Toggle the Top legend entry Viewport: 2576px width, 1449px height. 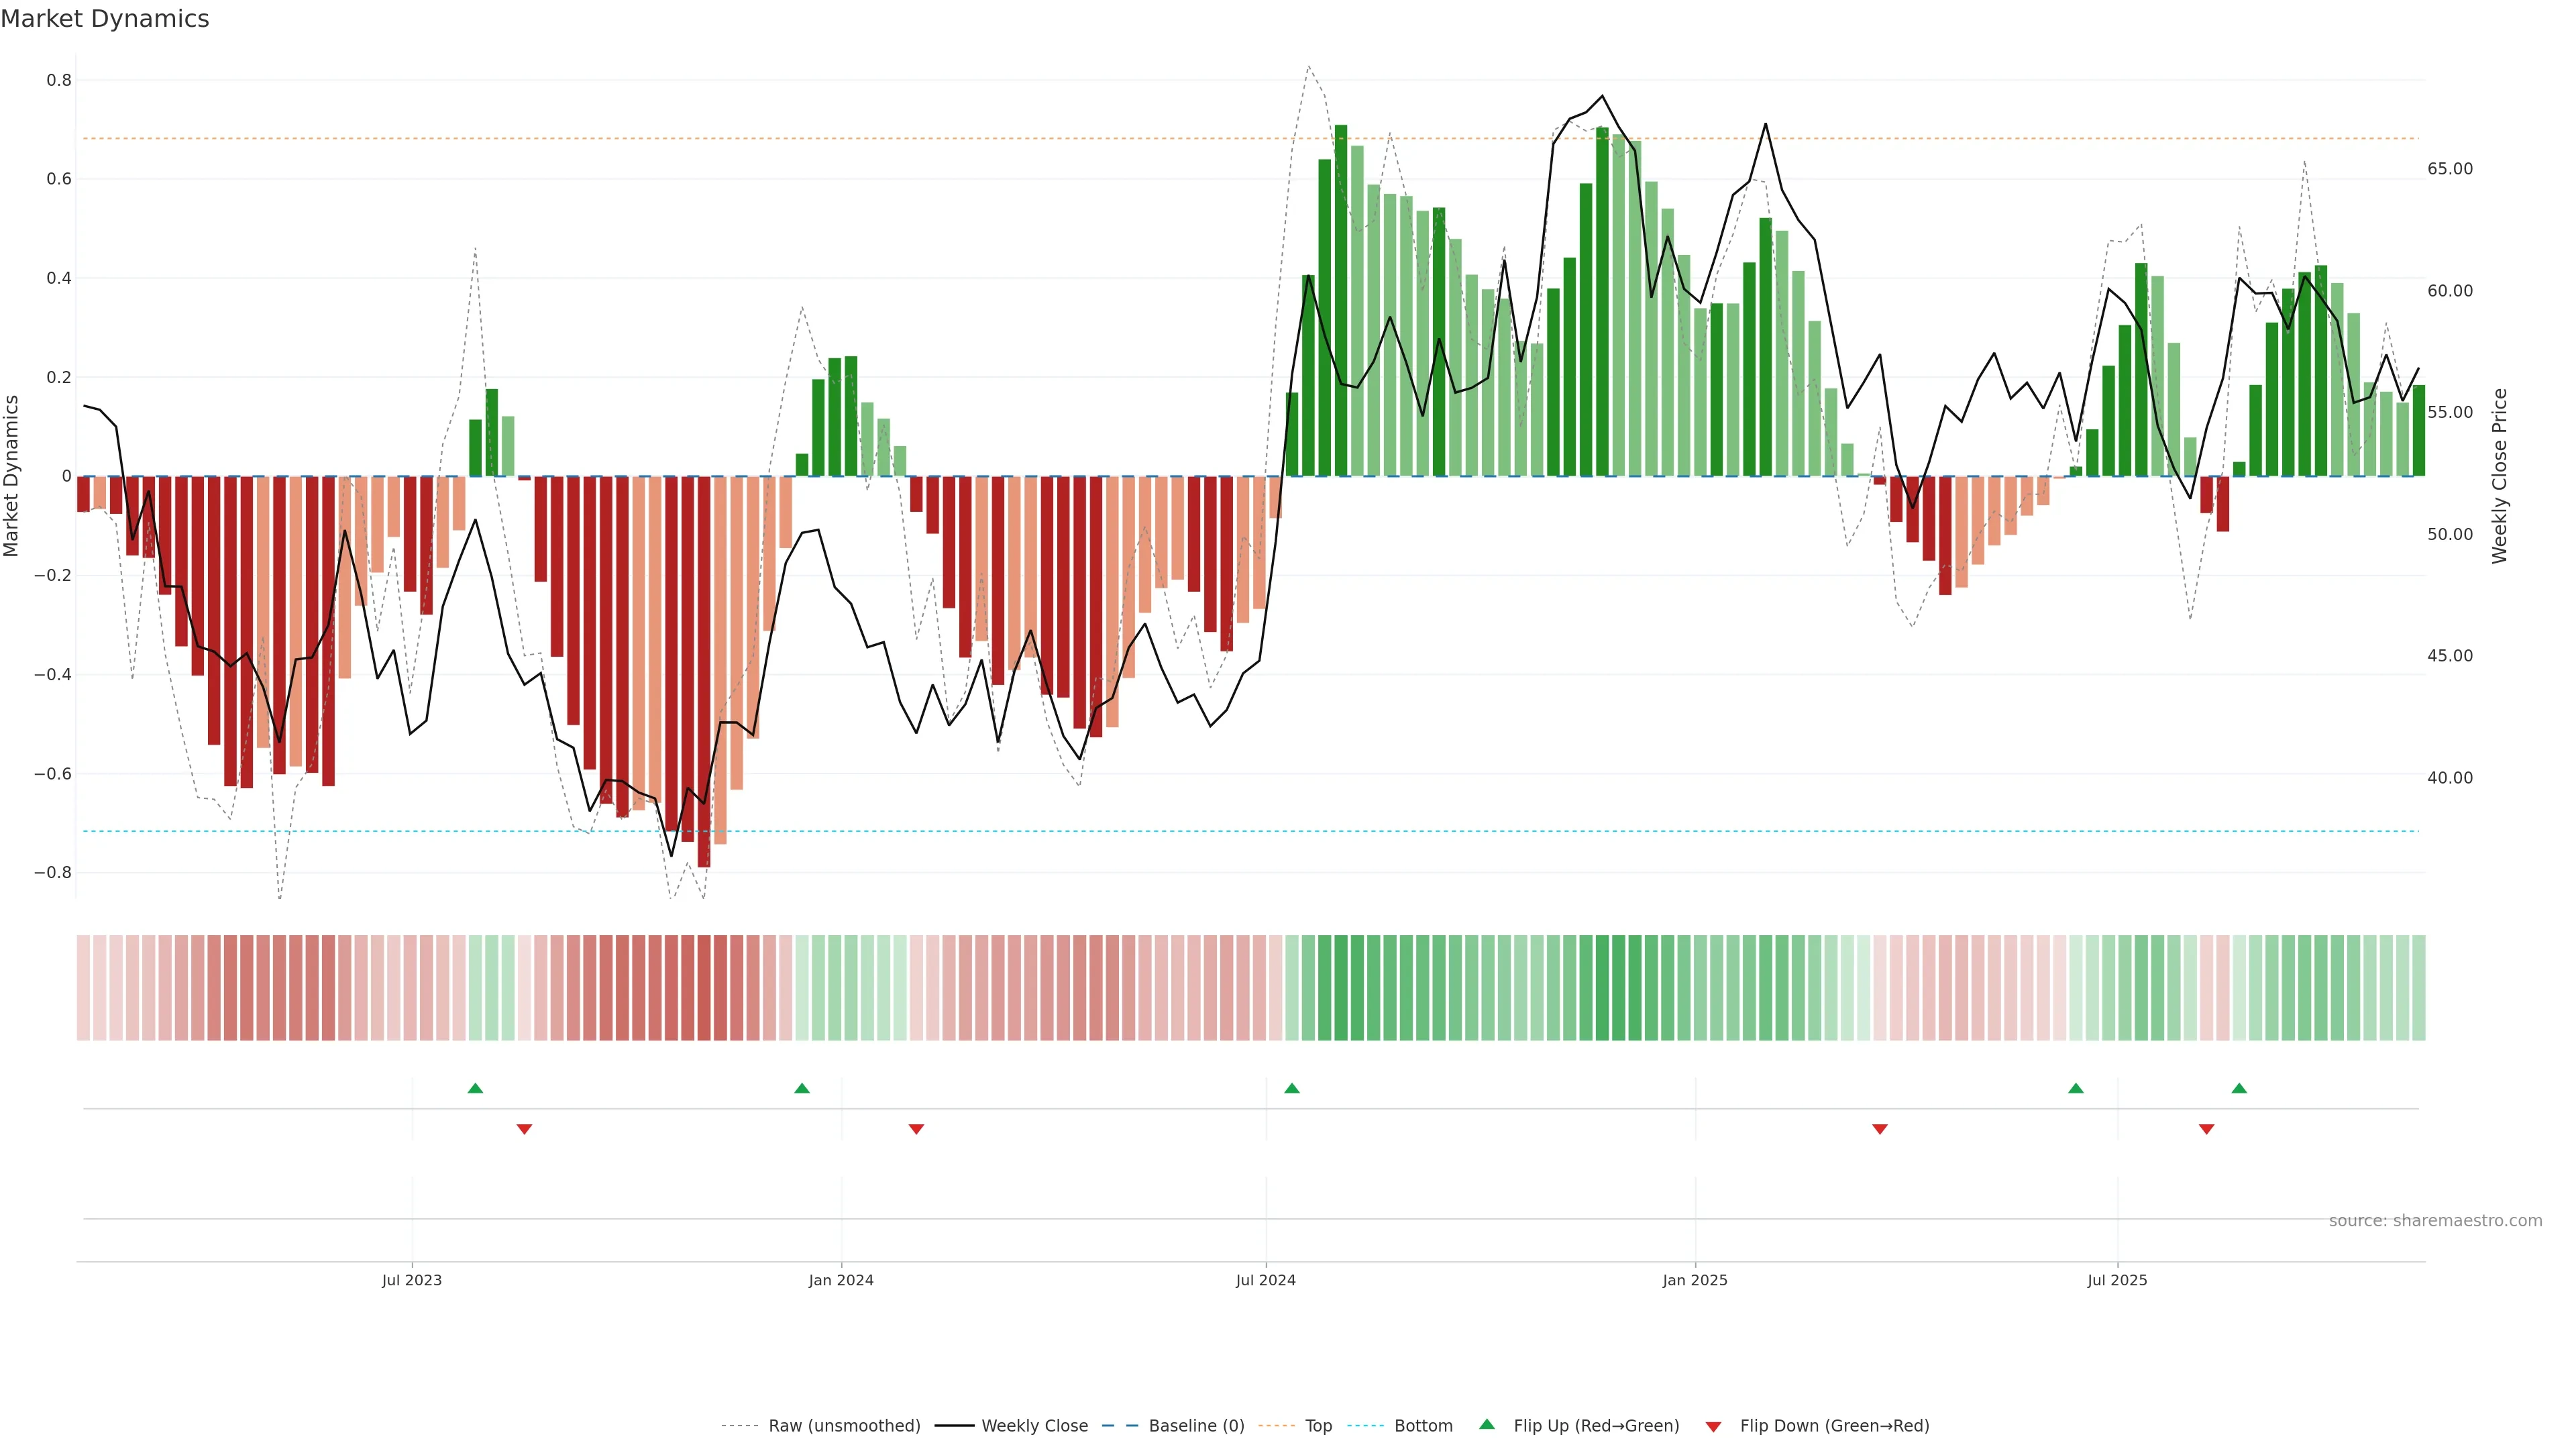click(1318, 1425)
